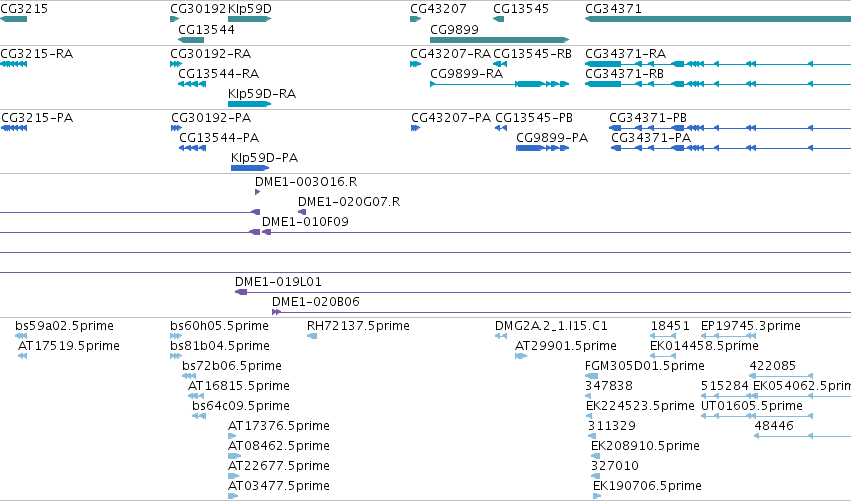This screenshot has height=501, width=851.
Task: Click feature 327010
Action: pyautogui.click(x=614, y=466)
